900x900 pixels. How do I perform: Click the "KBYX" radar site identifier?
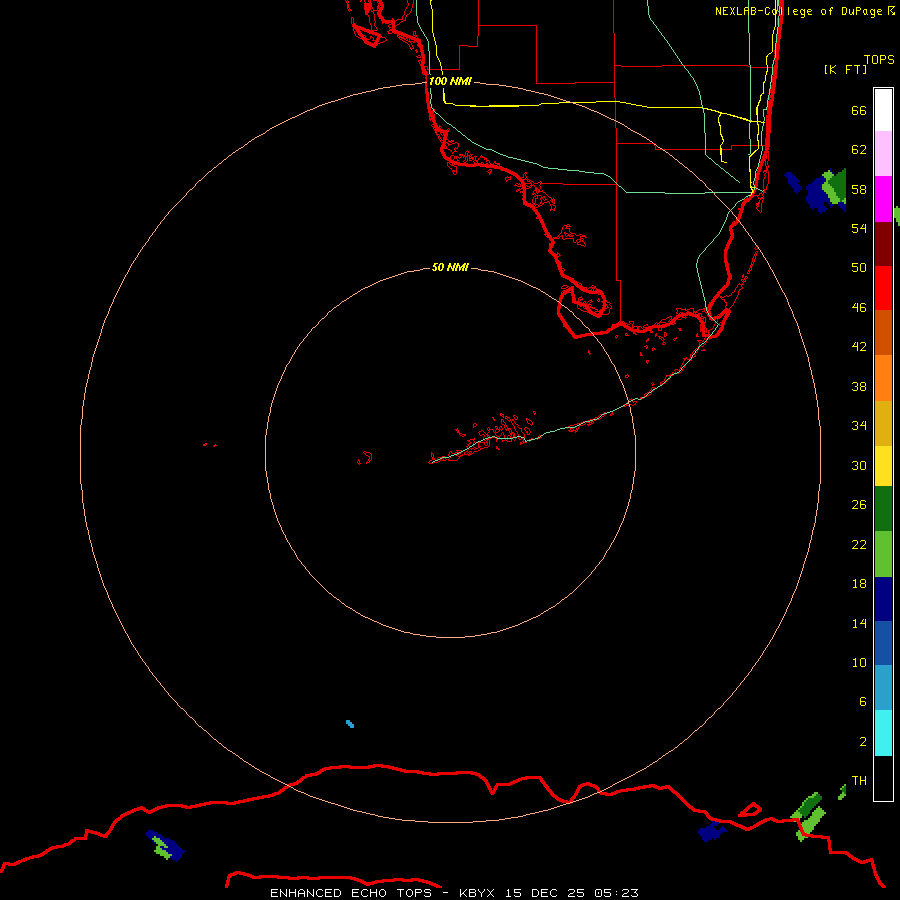click(476, 893)
